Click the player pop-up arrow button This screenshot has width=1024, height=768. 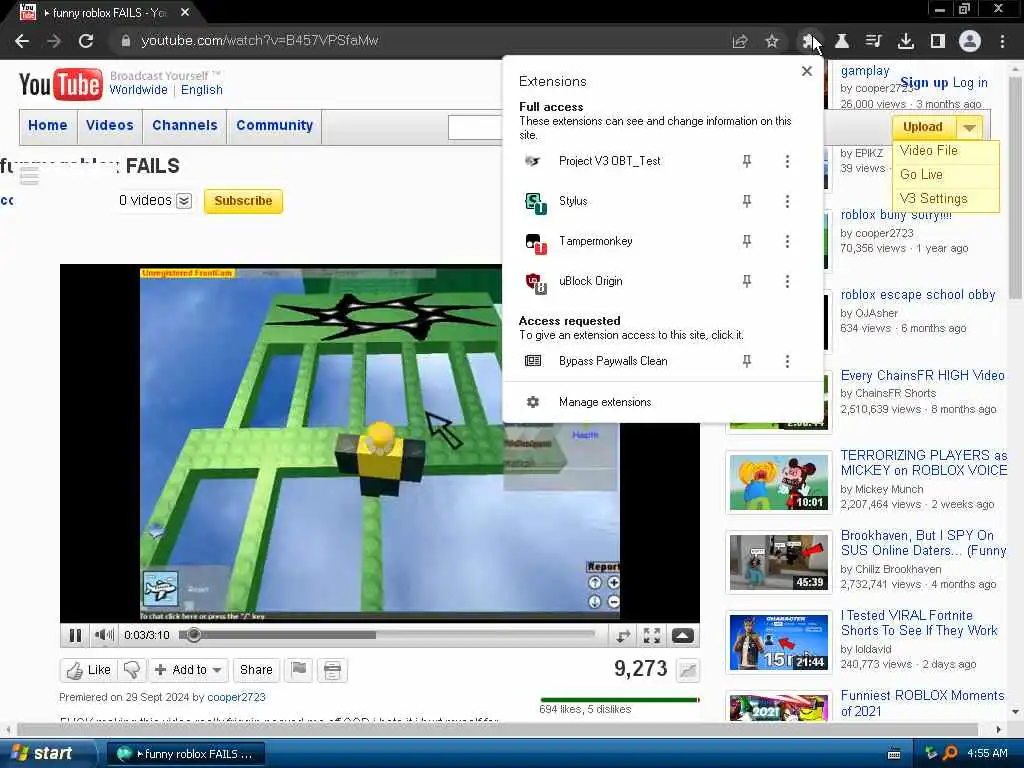[x=682, y=635]
